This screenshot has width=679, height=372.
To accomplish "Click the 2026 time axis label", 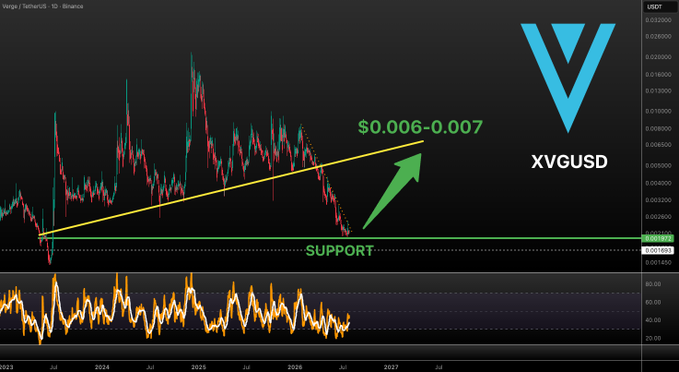I will tap(295, 367).
